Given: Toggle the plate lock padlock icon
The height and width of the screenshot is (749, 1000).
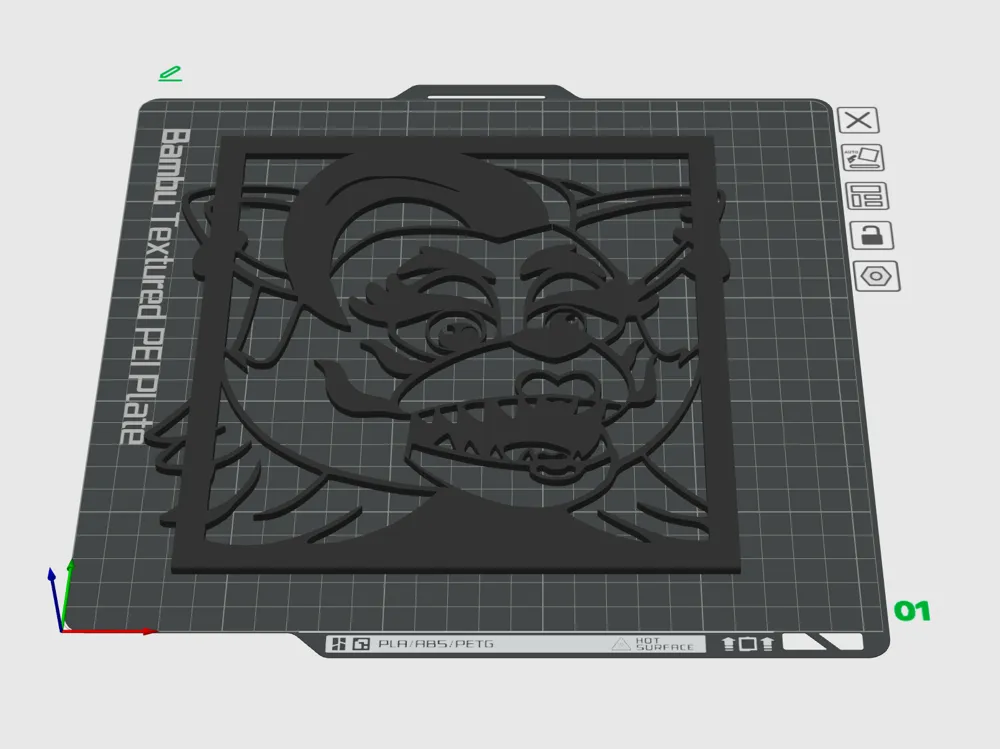Looking at the screenshot, I should tap(872, 235).
